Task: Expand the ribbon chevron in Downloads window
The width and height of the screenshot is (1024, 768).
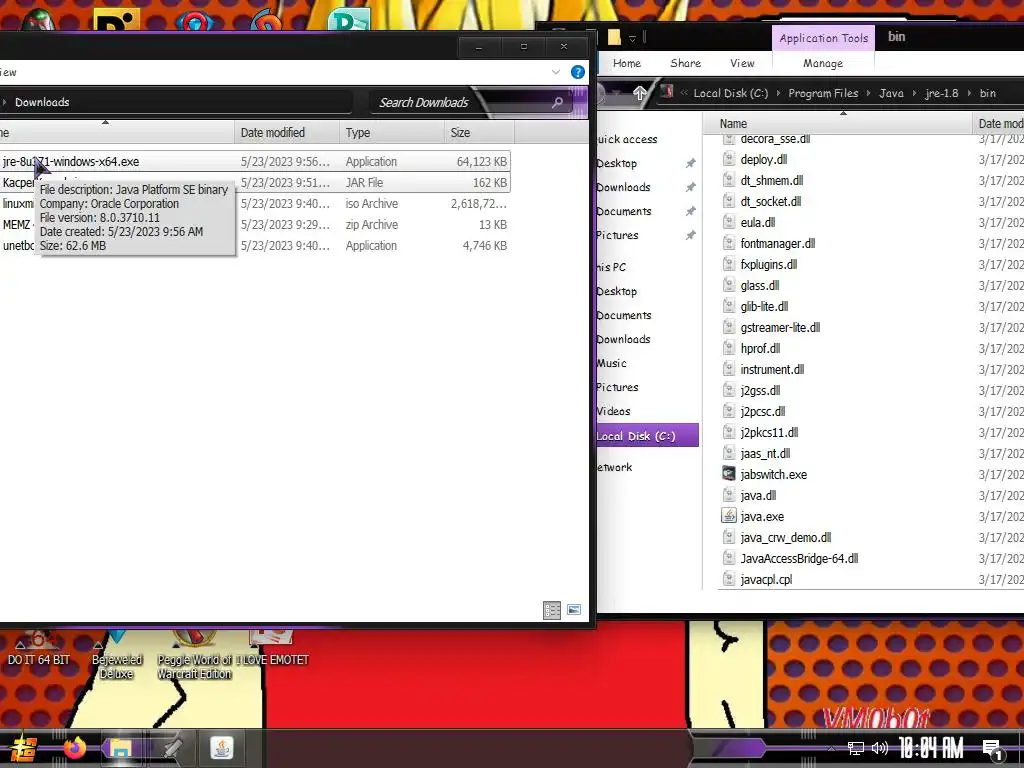Action: click(x=556, y=72)
